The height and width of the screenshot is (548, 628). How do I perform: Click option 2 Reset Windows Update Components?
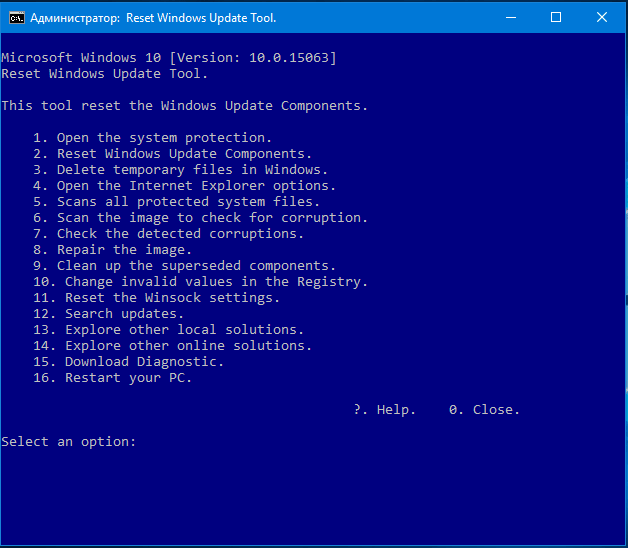point(172,154)
